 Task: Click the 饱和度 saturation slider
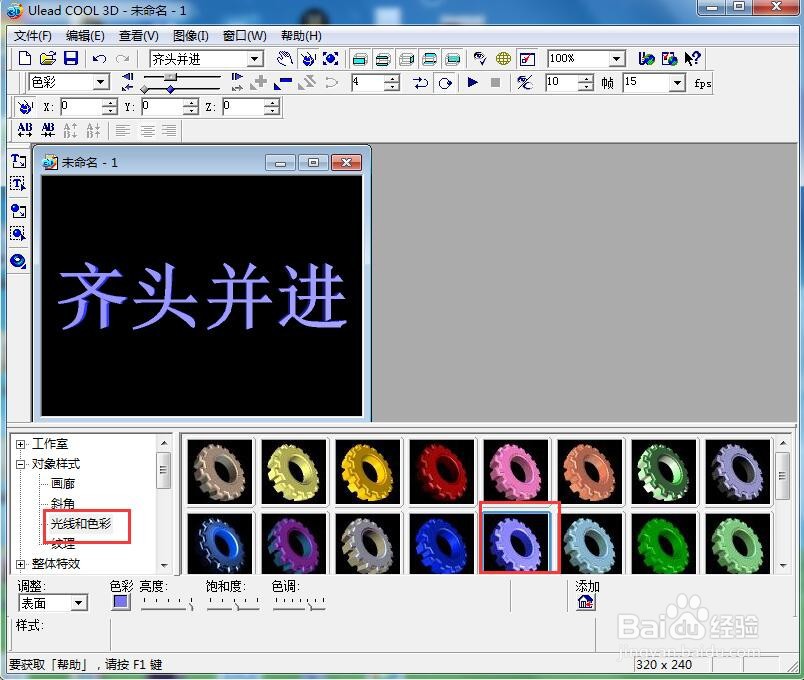coord(233,603)
